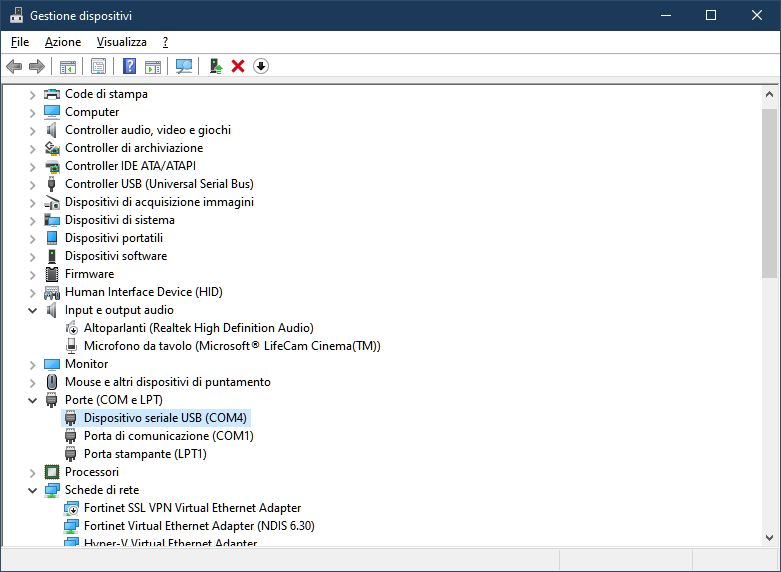Click the Gestione dispositivi title bar icon
The image size is (781, 572).
click(16, 15)
